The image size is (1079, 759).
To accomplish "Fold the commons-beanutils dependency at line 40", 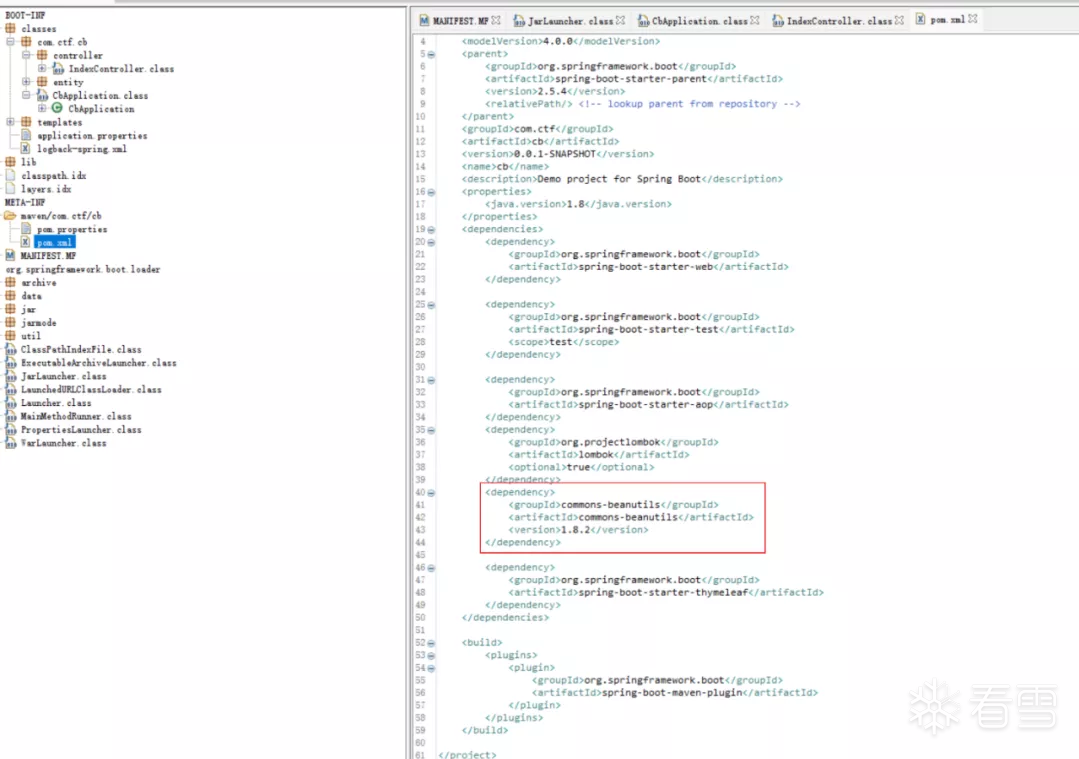I will (431, 493).
